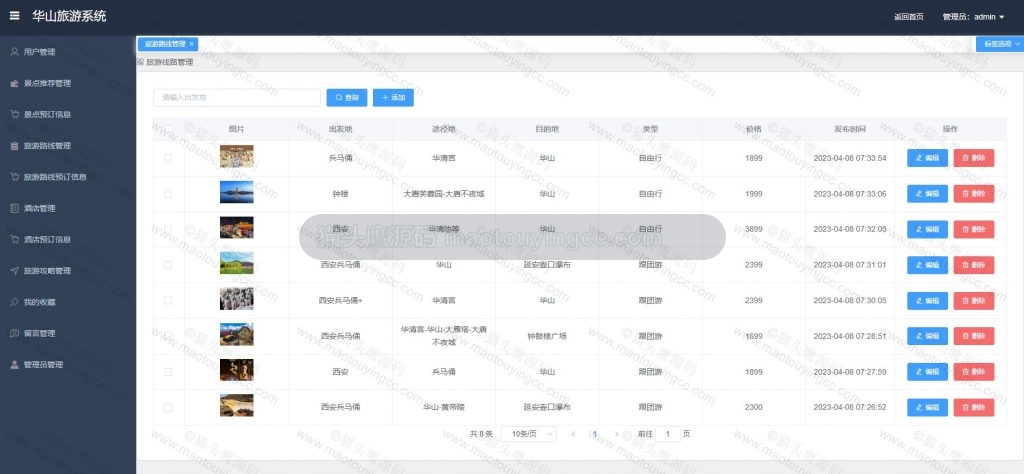Click the cart icon beside 酒店预订信息
This screenshot has height=474, width=1024.
[14, 239]
